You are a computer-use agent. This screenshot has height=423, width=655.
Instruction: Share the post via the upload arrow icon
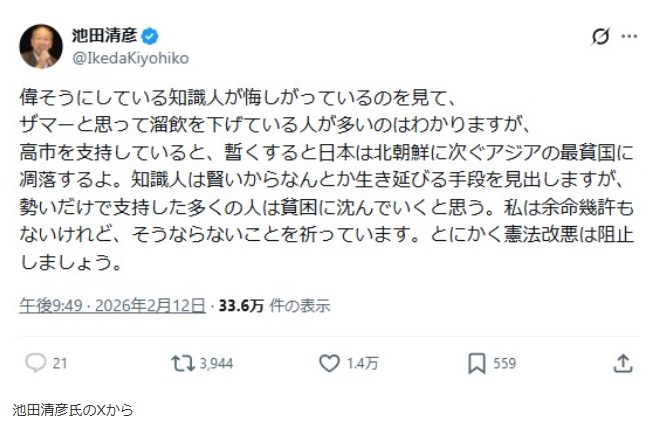click(x=622, y=362)
